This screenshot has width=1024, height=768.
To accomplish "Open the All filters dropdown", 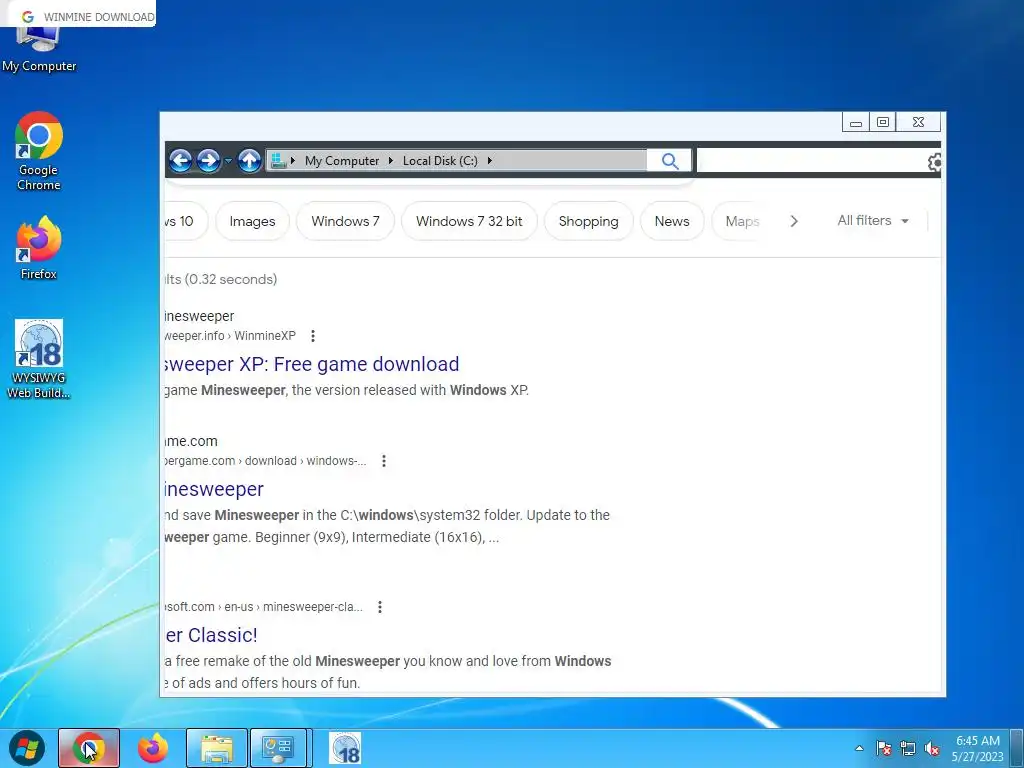I will click(x=873, y=221).
